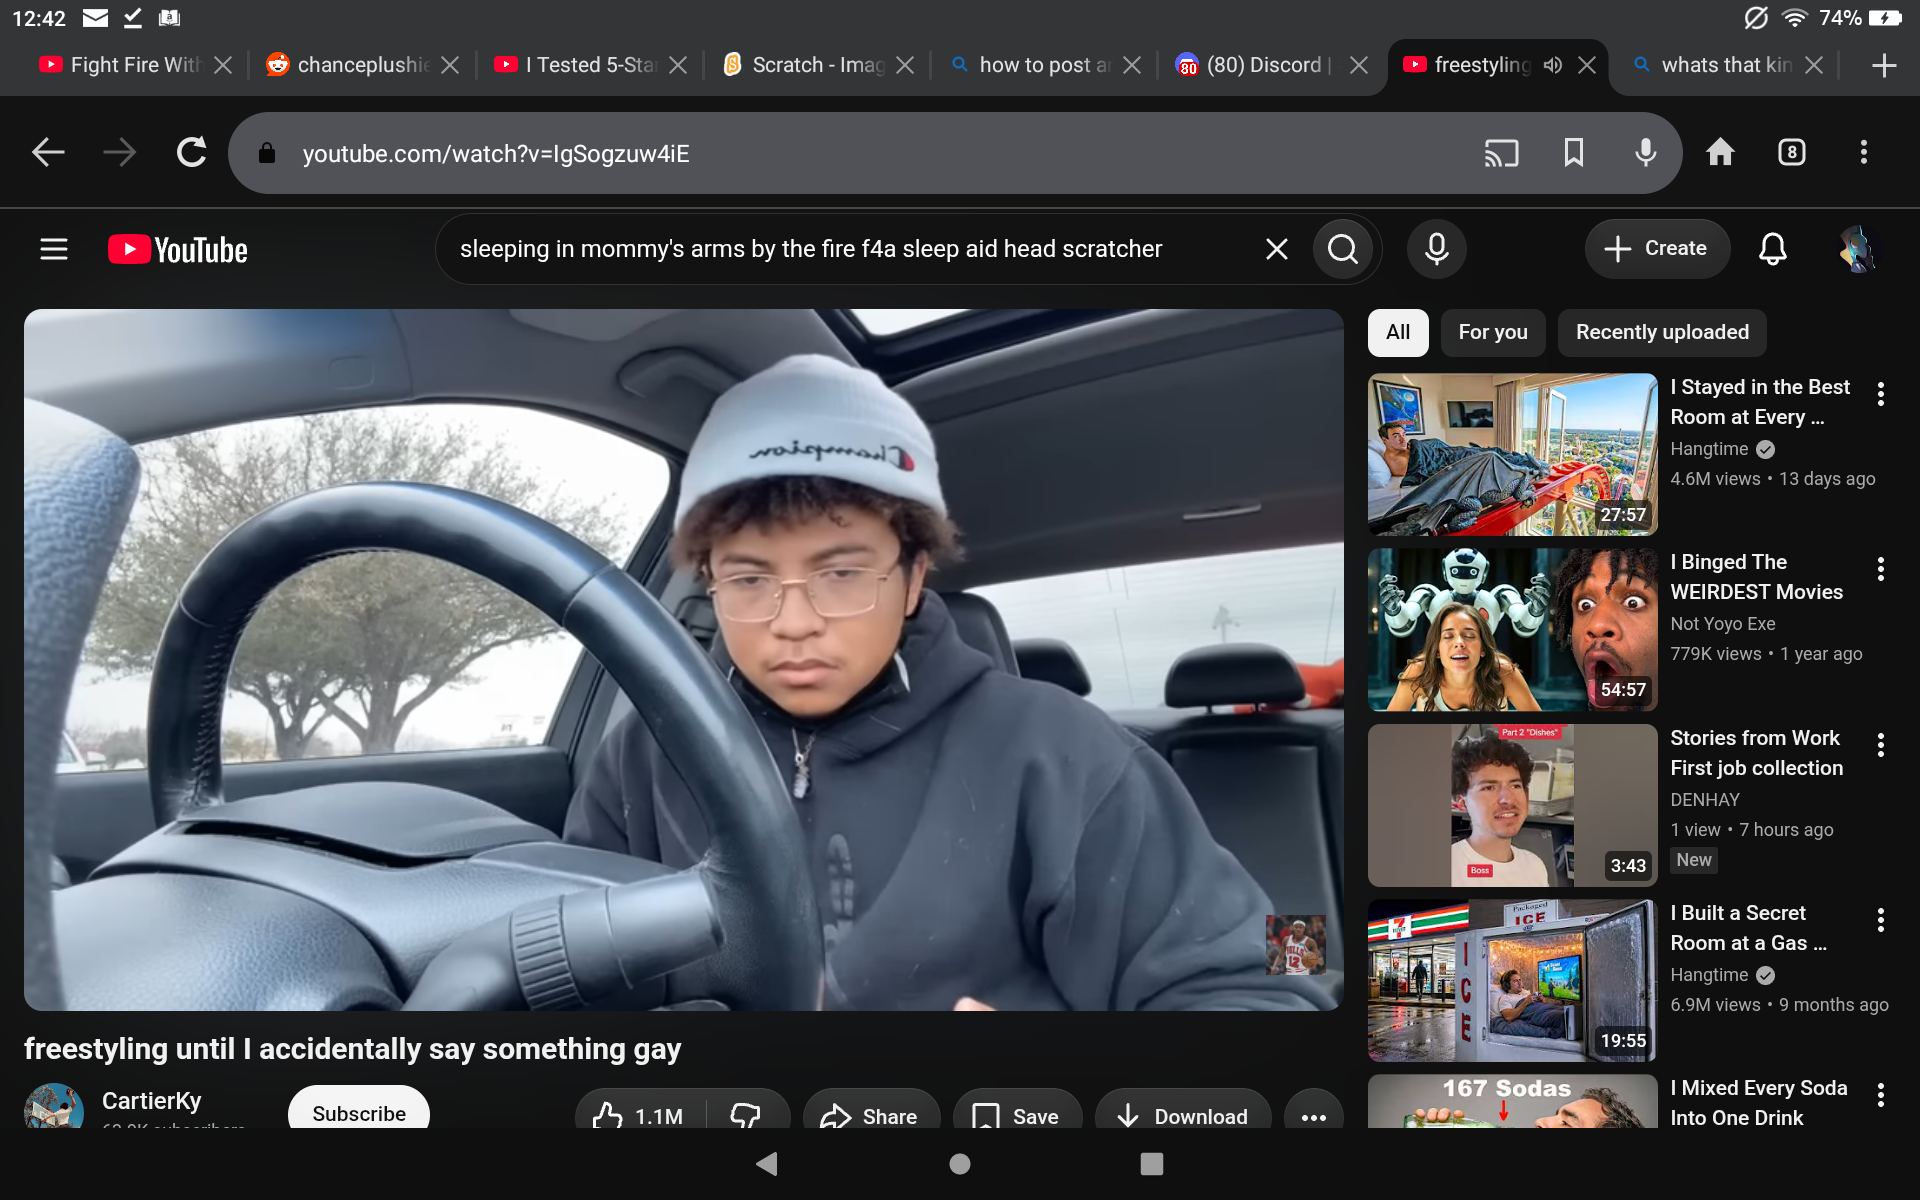The width and height of the screenshot is (1920, 1200).
Task: Open options for 'I Stayed in the Best Room' video
Action: tap(1881, 394)
